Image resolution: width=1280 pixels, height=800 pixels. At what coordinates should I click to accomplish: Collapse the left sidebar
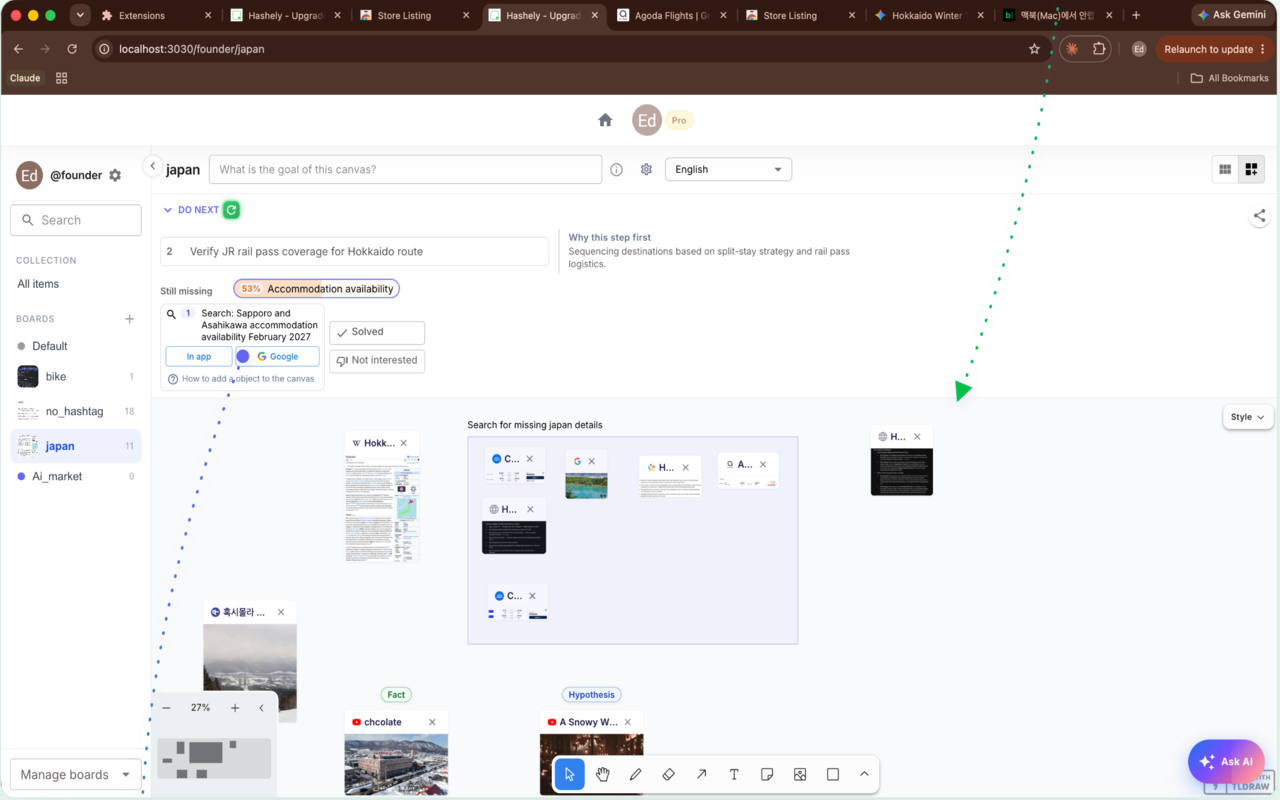pyautogui.click(x=152, y=166)
